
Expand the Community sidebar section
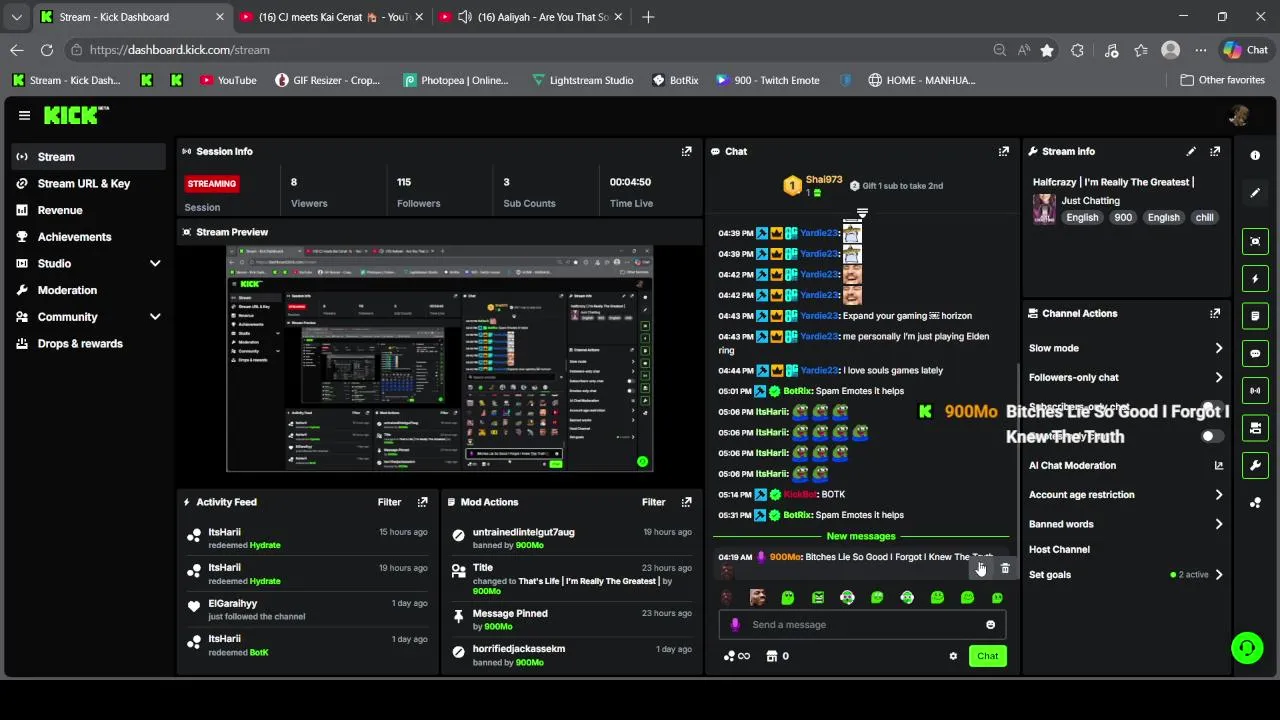(155, 317)
